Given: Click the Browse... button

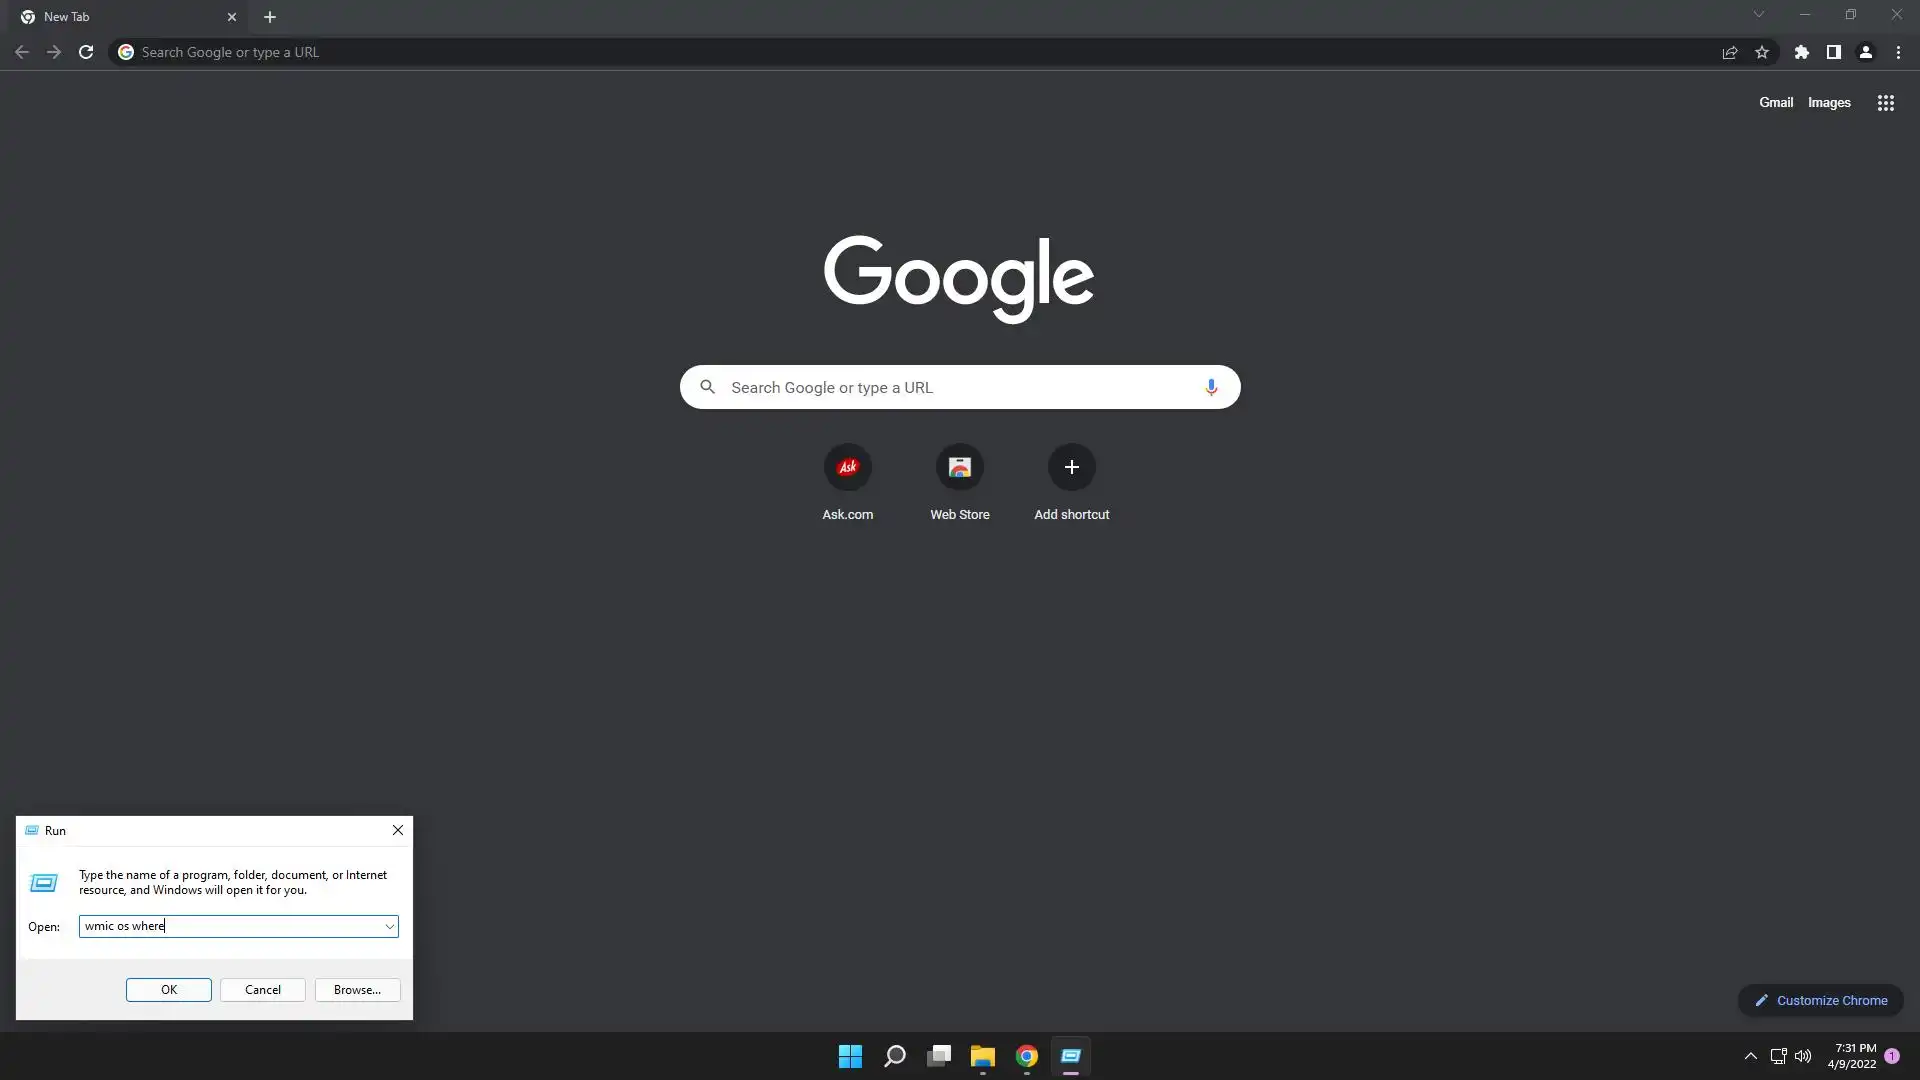Looking at the screenshot, I should [x=357, y=990].
